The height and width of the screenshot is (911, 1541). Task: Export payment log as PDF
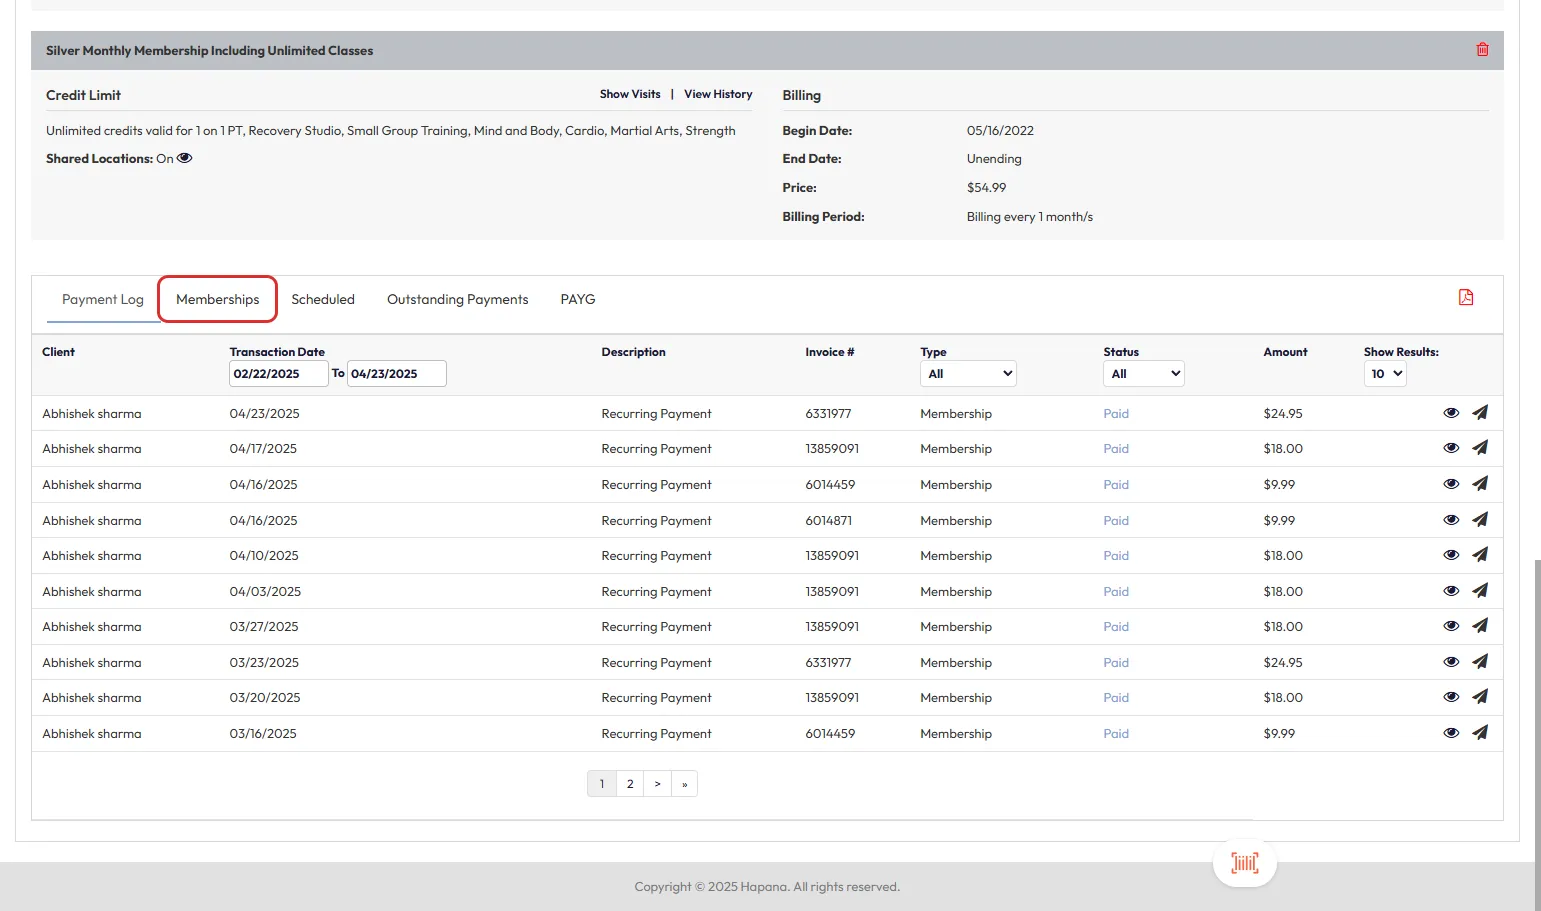1465,298
